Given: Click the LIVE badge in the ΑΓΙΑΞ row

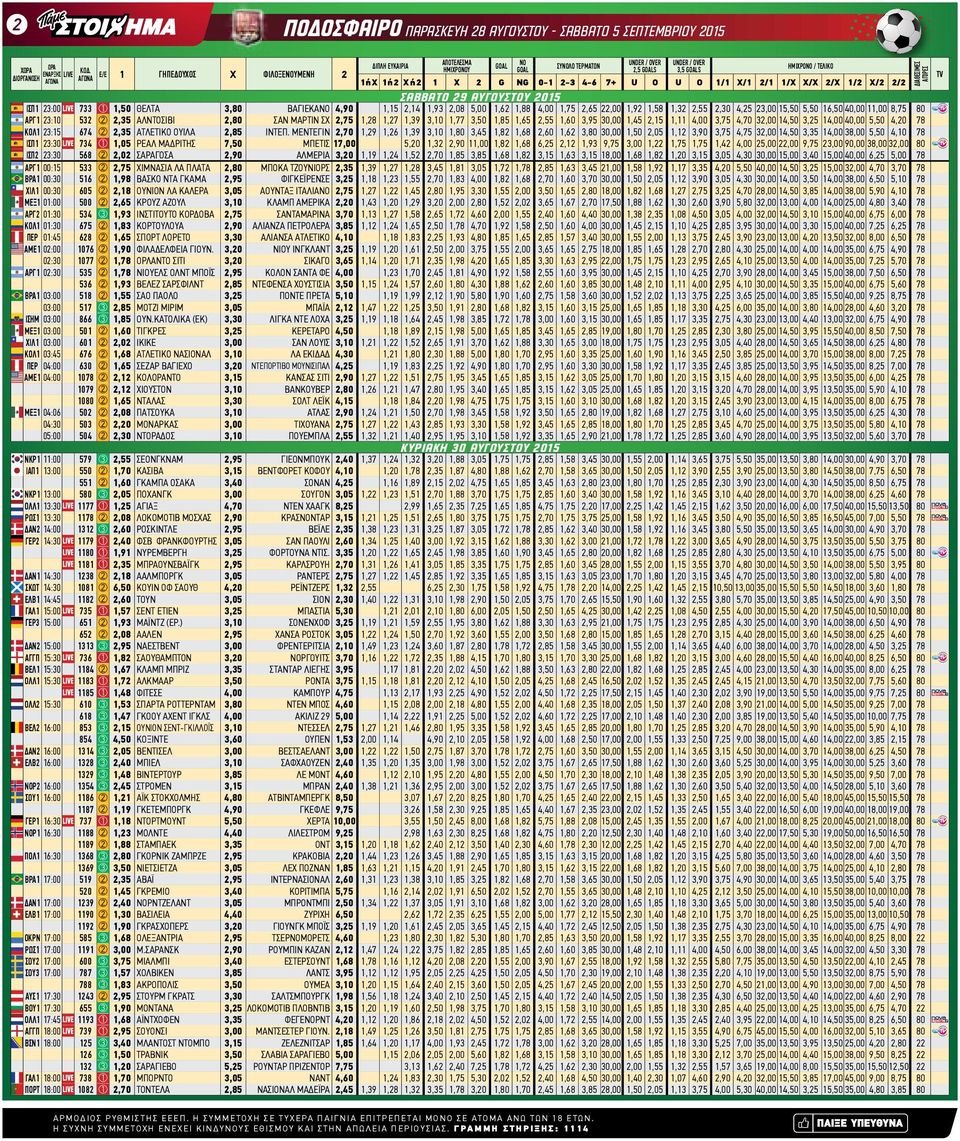Looking at the screenshot, I should [x=68, y=506].
